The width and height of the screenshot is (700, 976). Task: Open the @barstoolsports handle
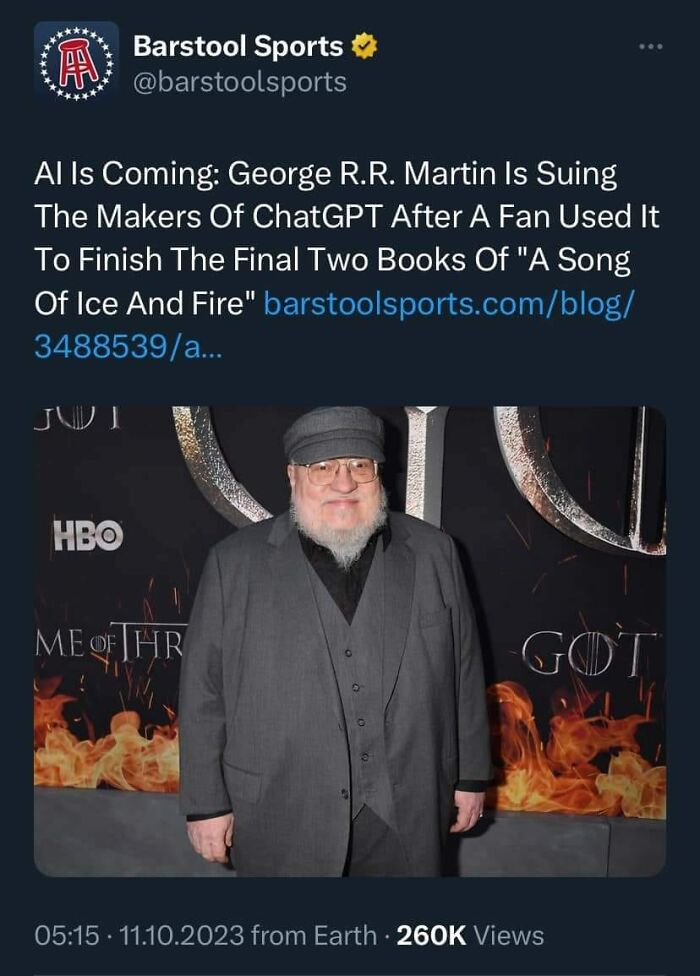point(240,82)
